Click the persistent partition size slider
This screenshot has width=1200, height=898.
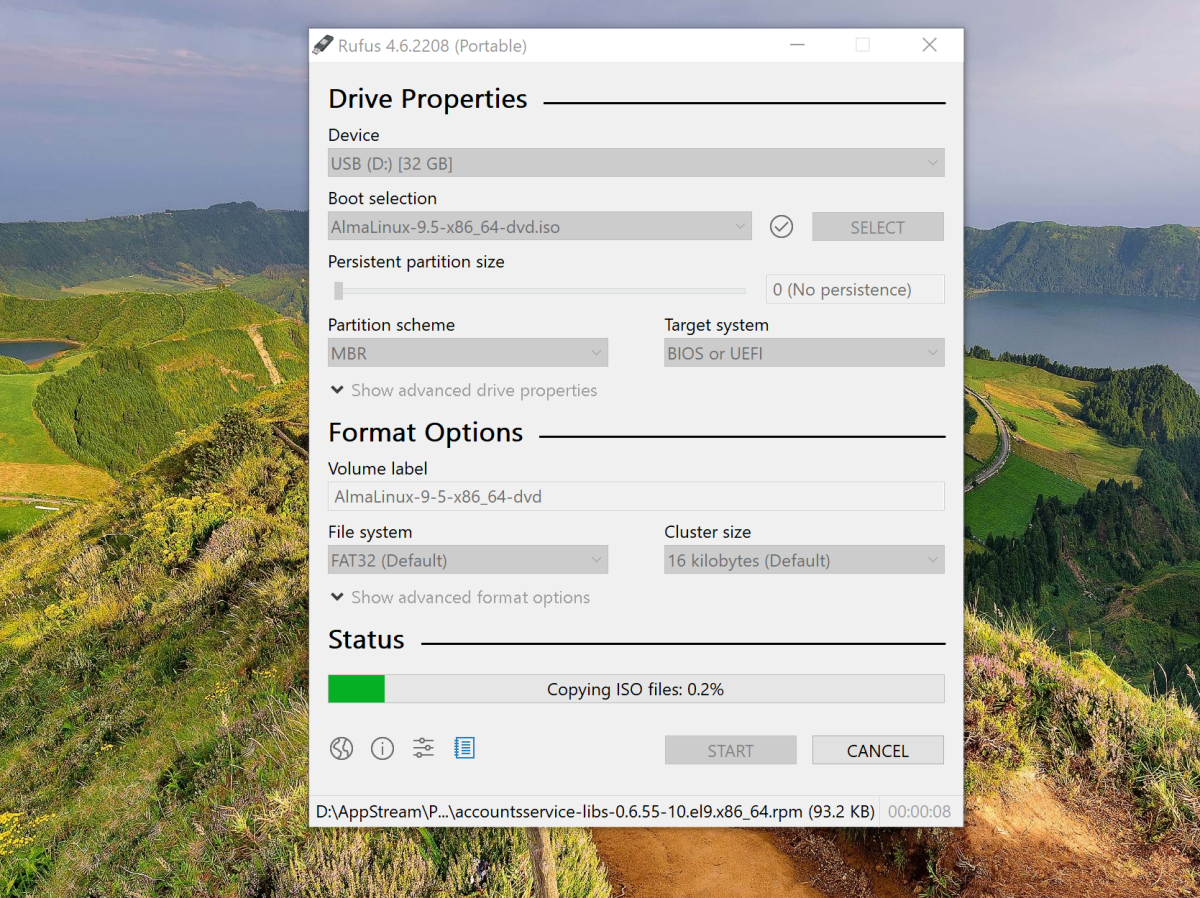[x=539, y=290]
